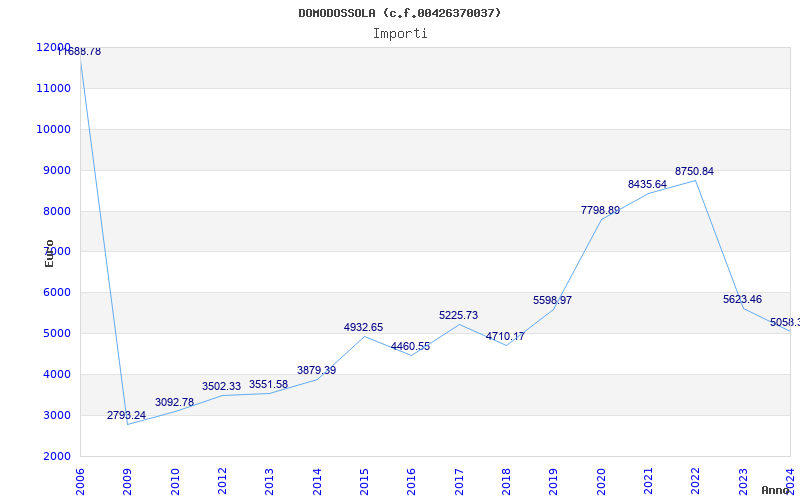Click the 2012 x-axis year label

coord(222,482)
